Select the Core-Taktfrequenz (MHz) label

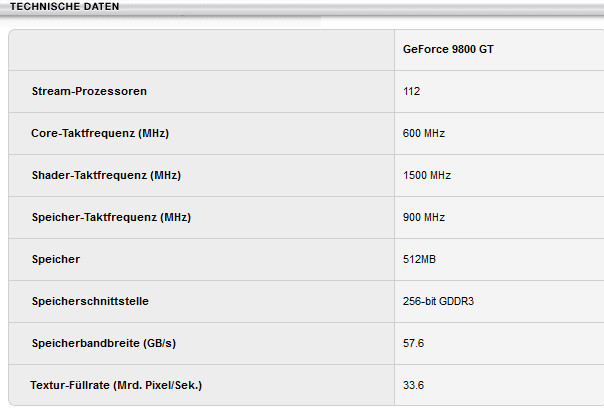point(99,133)
